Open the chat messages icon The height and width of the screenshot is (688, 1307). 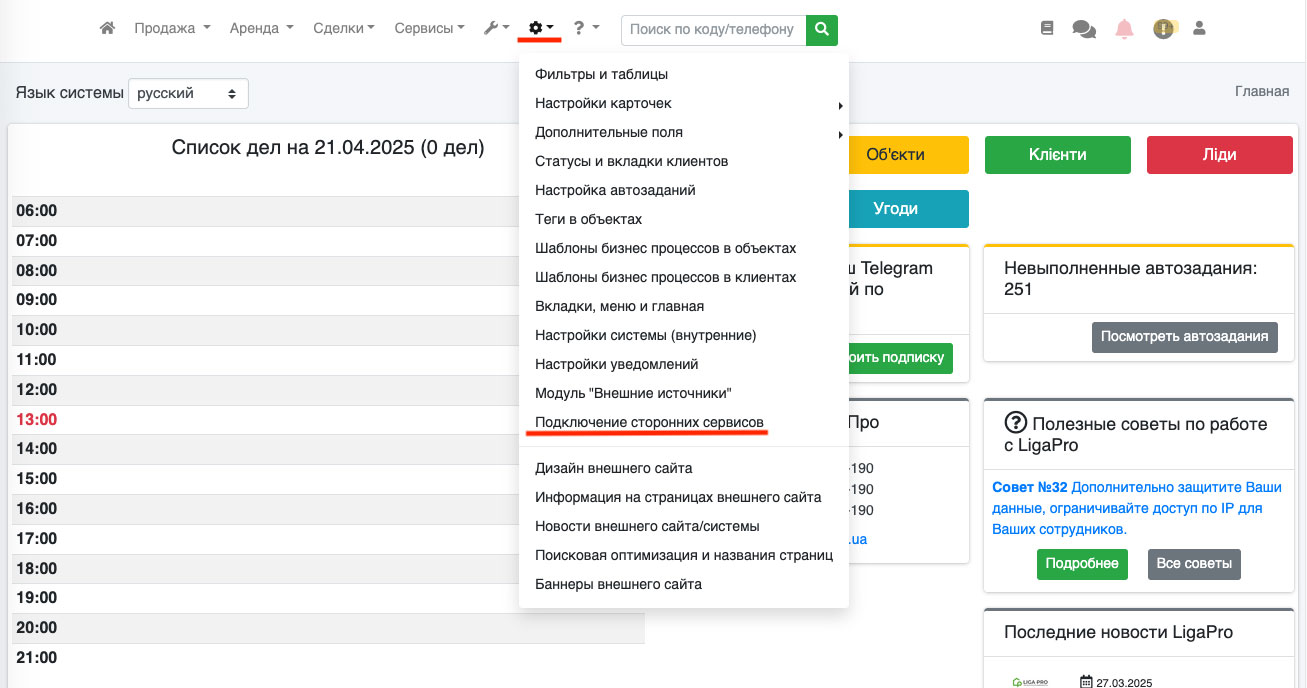pos(1084,29)
